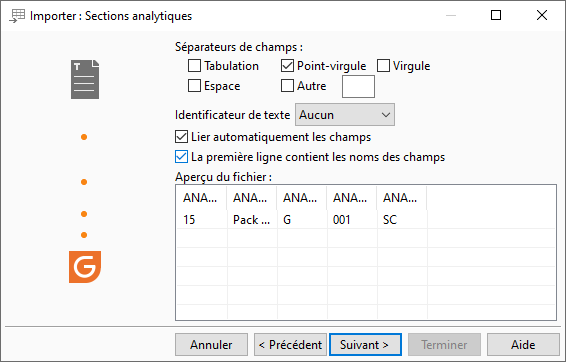Image resolution: width=566 pixels, height=362 pixels.
Task: Select the Pack cell in file preview
Action: coord(252,220)
